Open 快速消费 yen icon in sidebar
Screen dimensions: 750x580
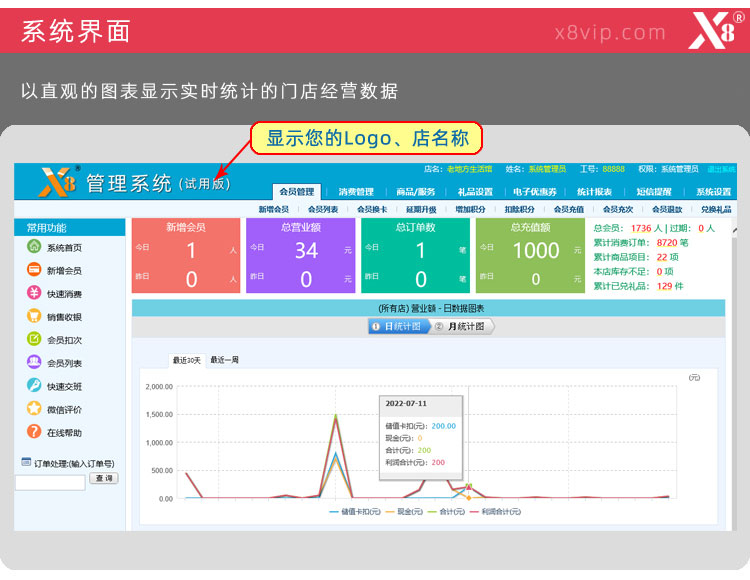coord(34,292)
